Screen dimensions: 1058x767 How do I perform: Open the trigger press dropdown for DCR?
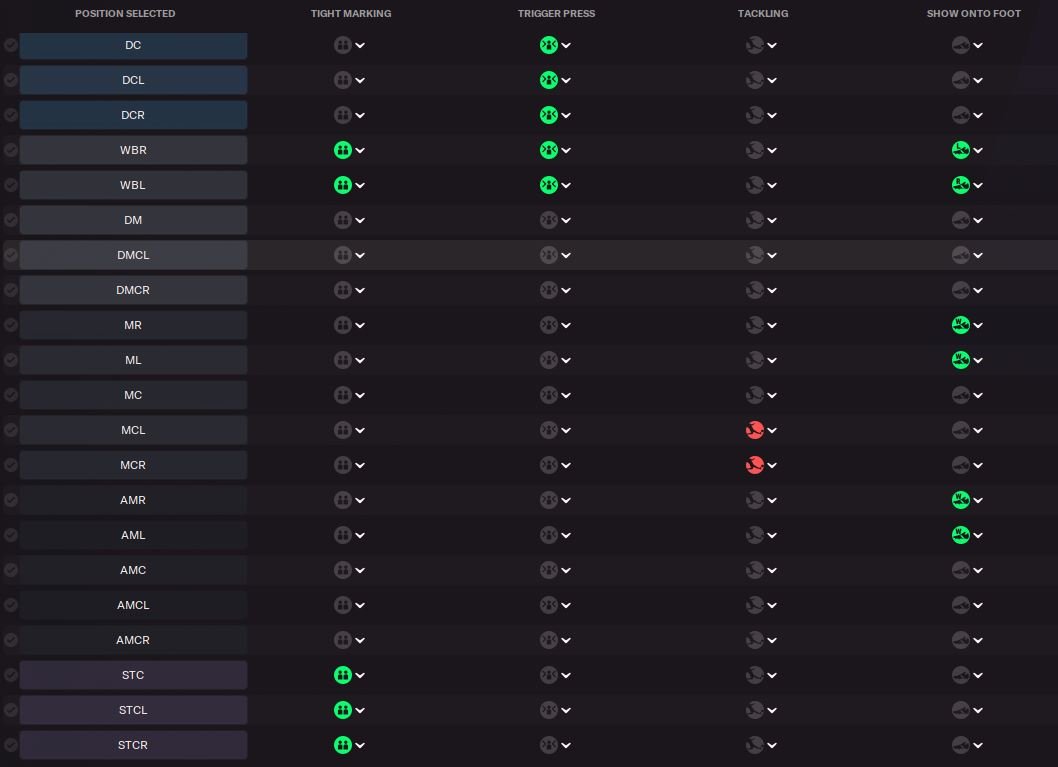pyautogui.click(x=566, y=116)
